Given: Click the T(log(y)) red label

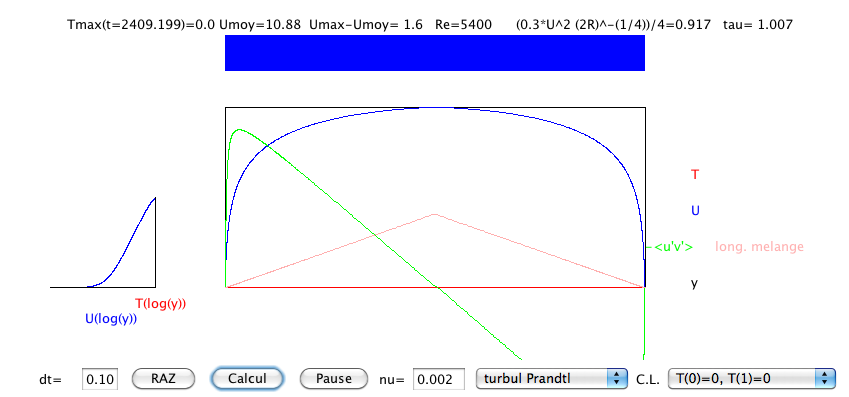Looking at the screenshot, I should tap(160, 304).
